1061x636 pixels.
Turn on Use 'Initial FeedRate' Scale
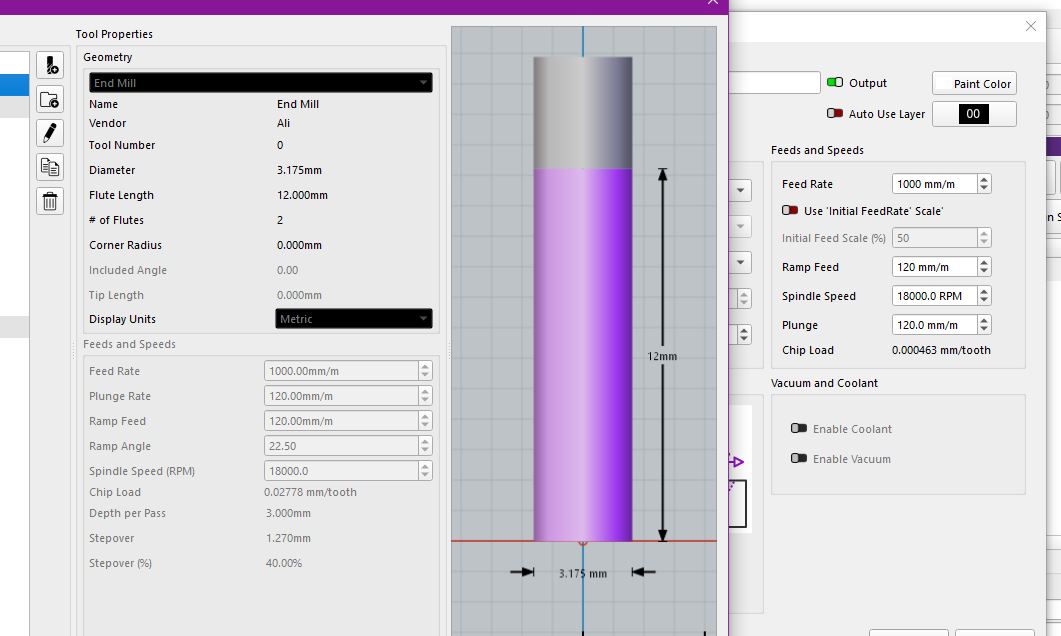coord(790,211)
